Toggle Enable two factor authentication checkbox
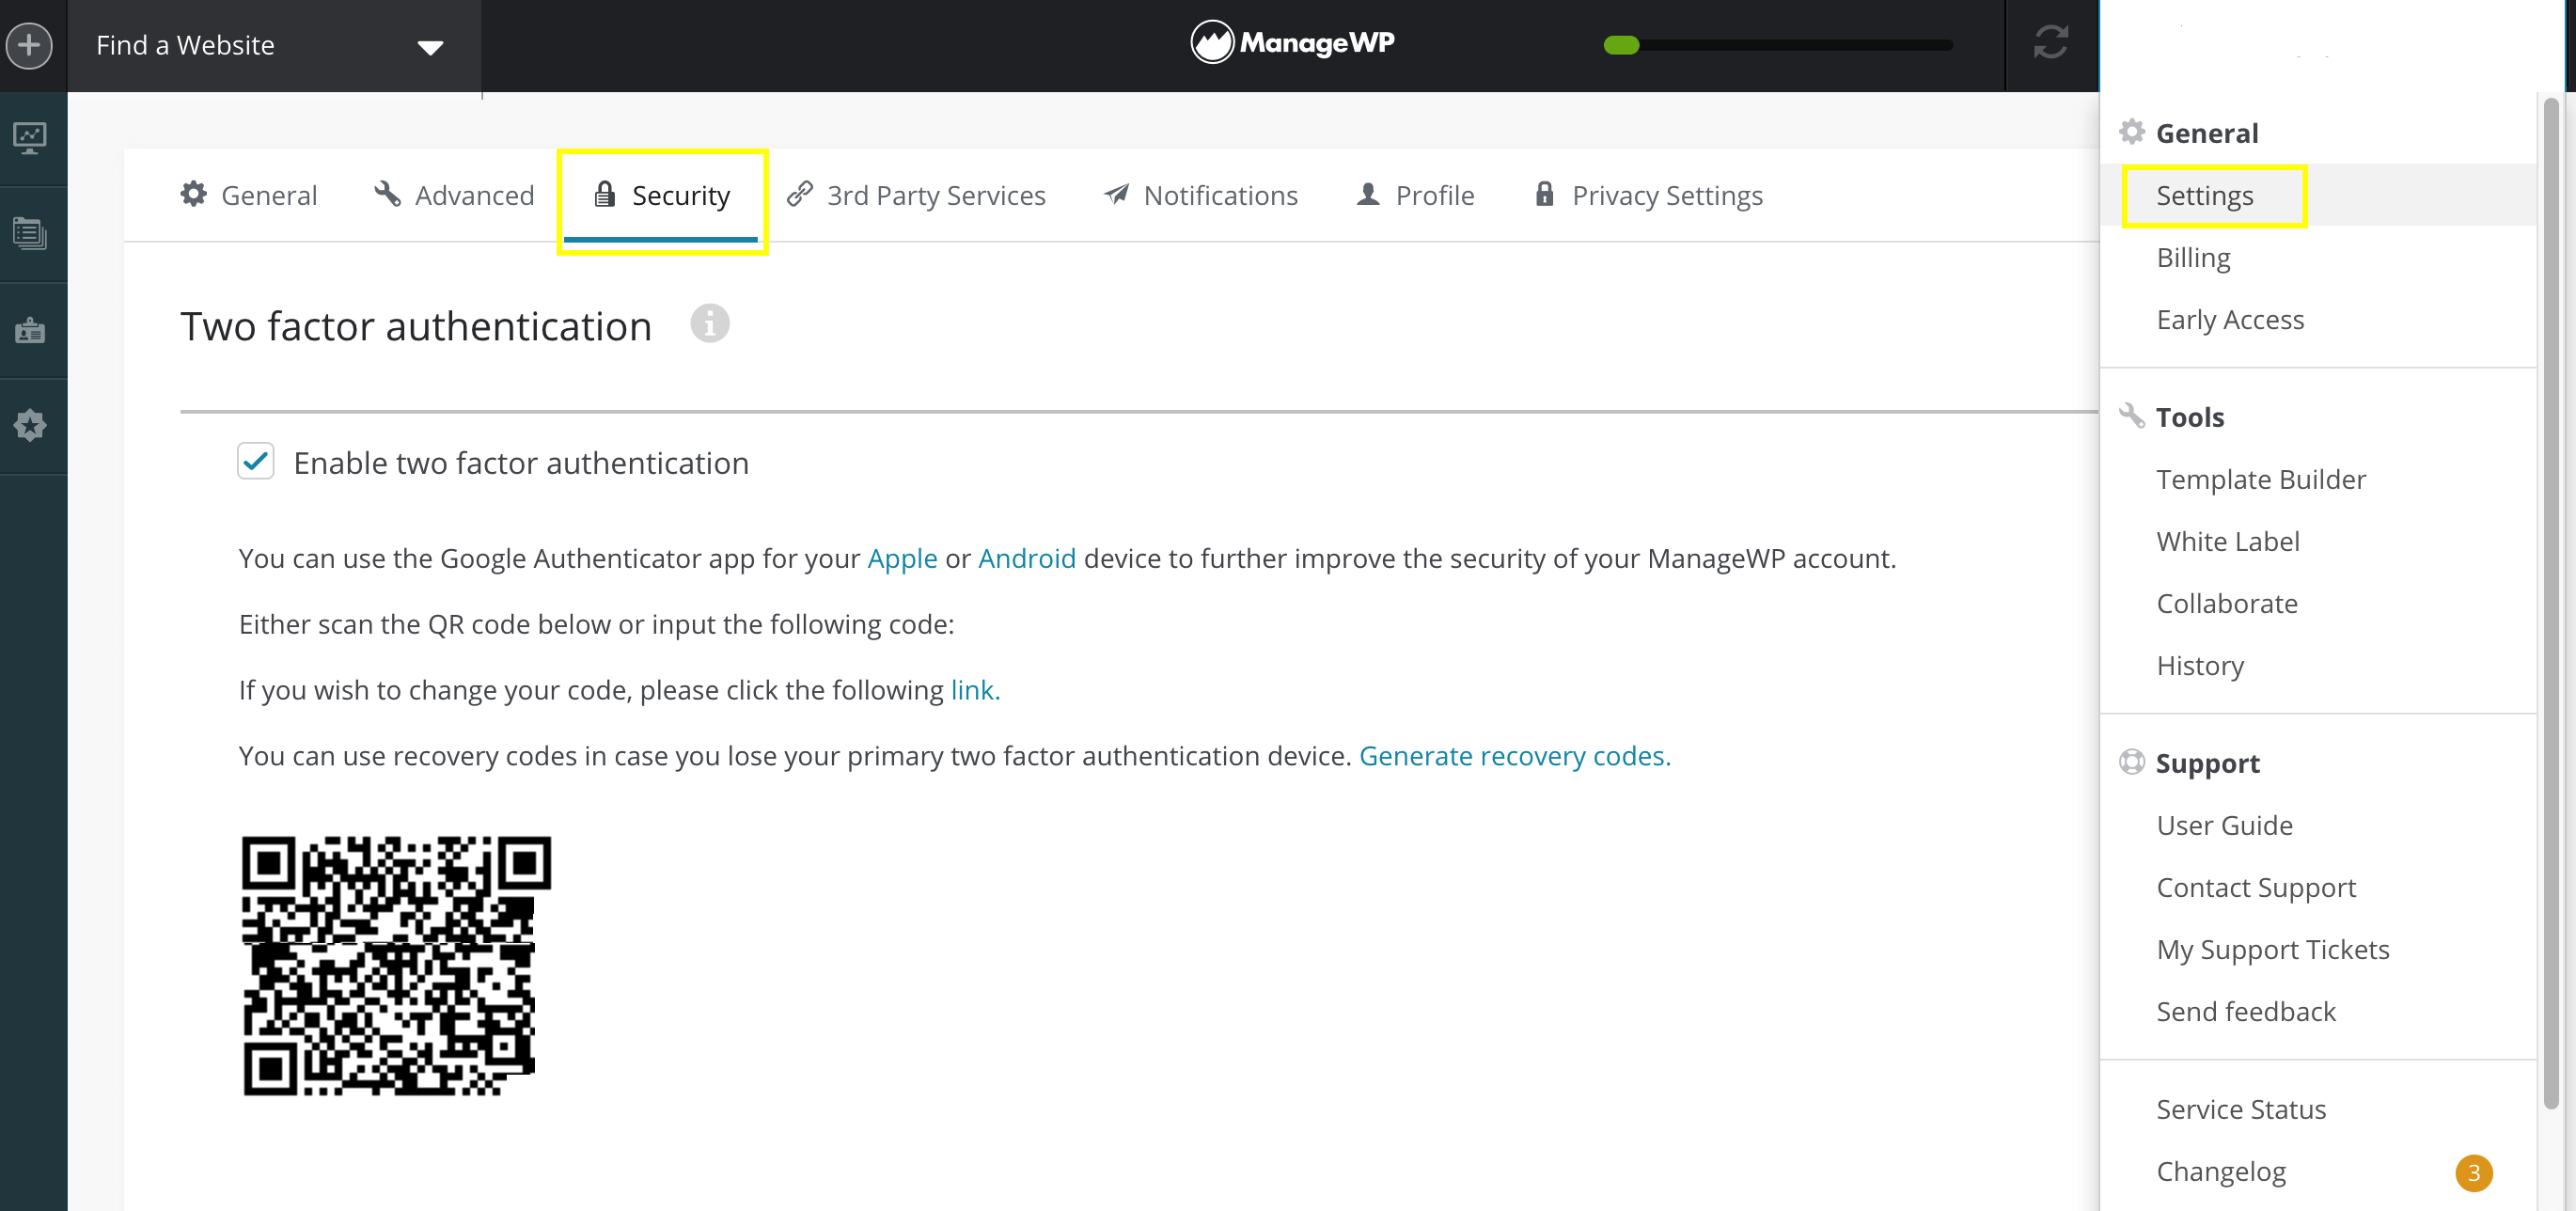 tap(257, 462)
